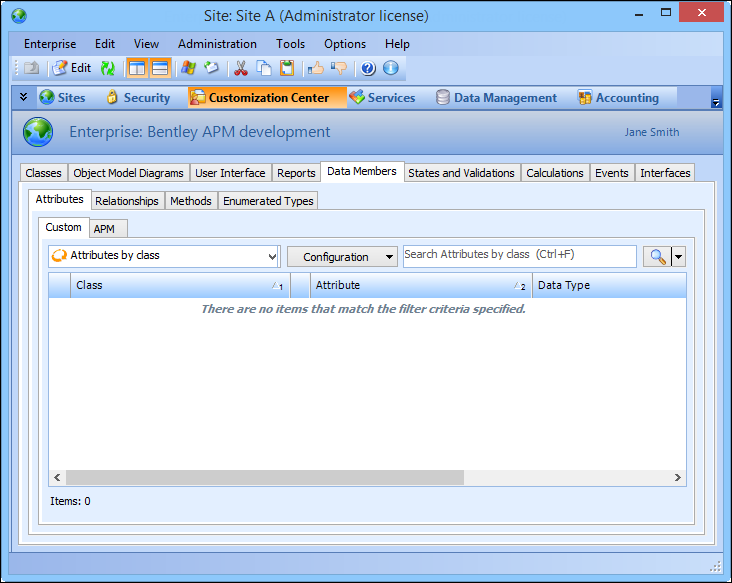This screenshot has height=583, width=732.
Task: Click Enterprise: Bentley APM development heading
Action: 200,132
